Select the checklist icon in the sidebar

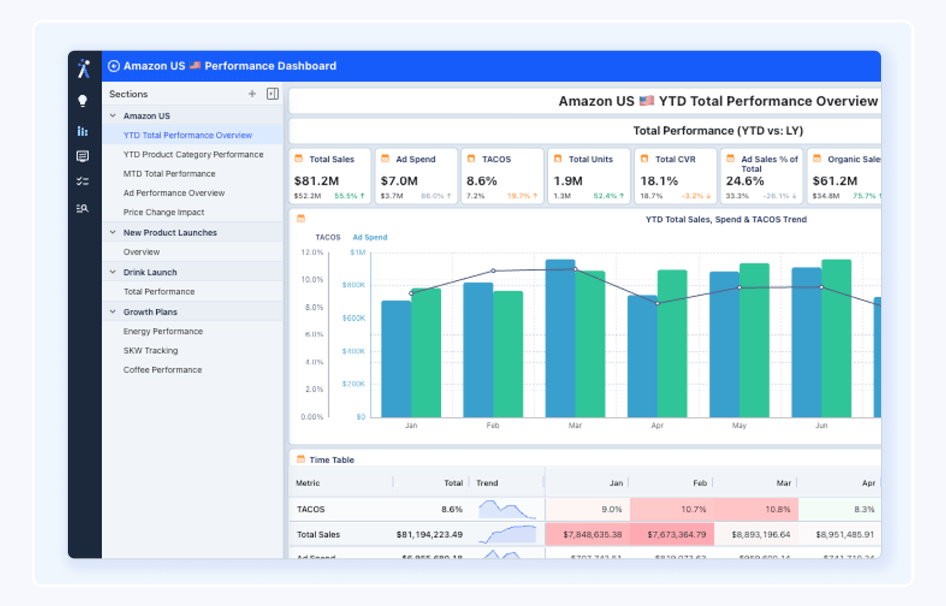click(84, 181)
